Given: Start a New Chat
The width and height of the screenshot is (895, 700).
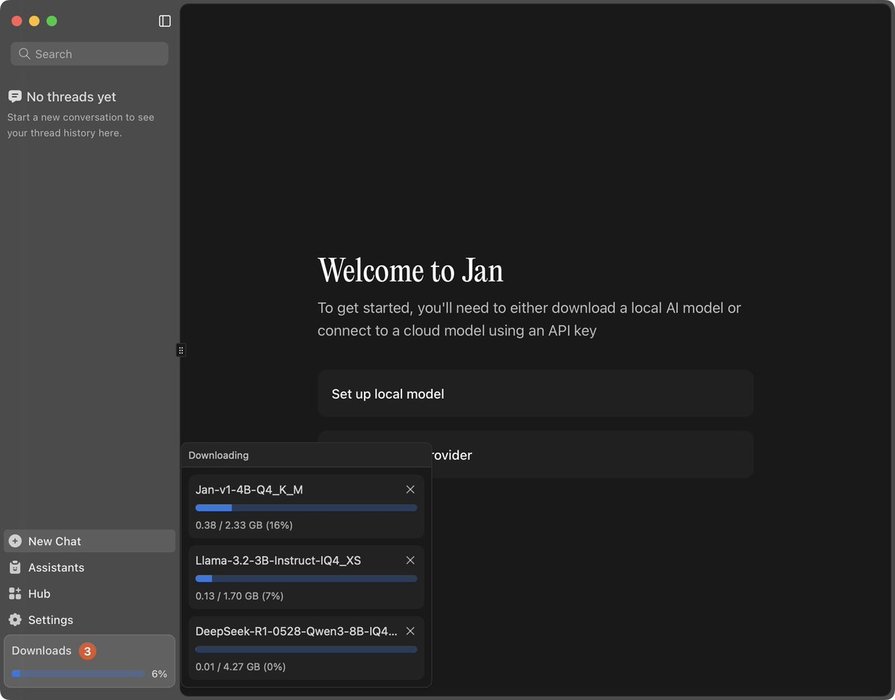Looking at the screenshot, I should point(90,541).
